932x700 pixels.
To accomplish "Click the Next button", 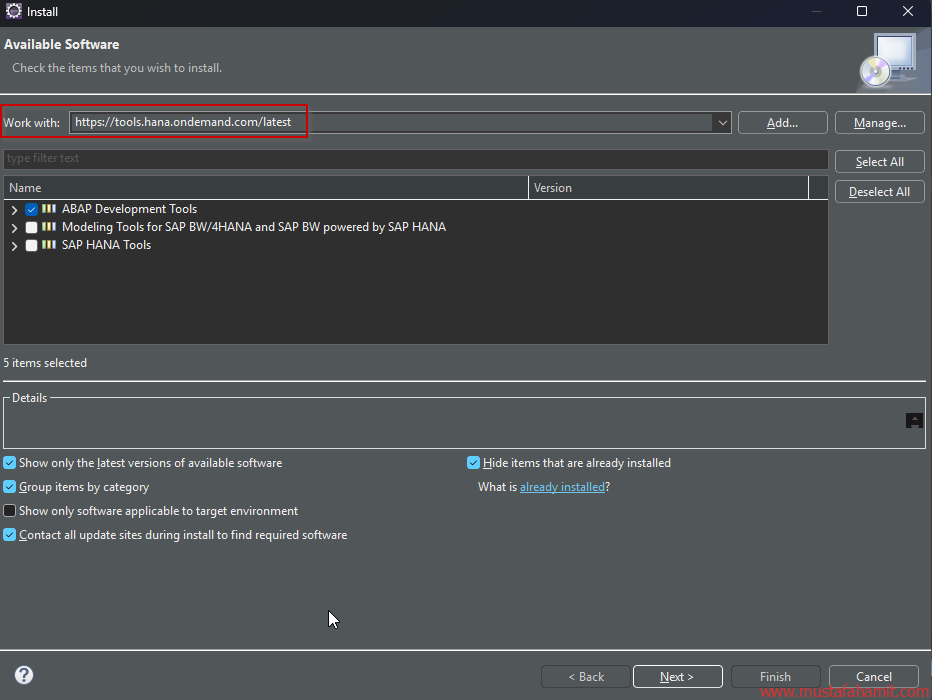I will coord(678,676).
